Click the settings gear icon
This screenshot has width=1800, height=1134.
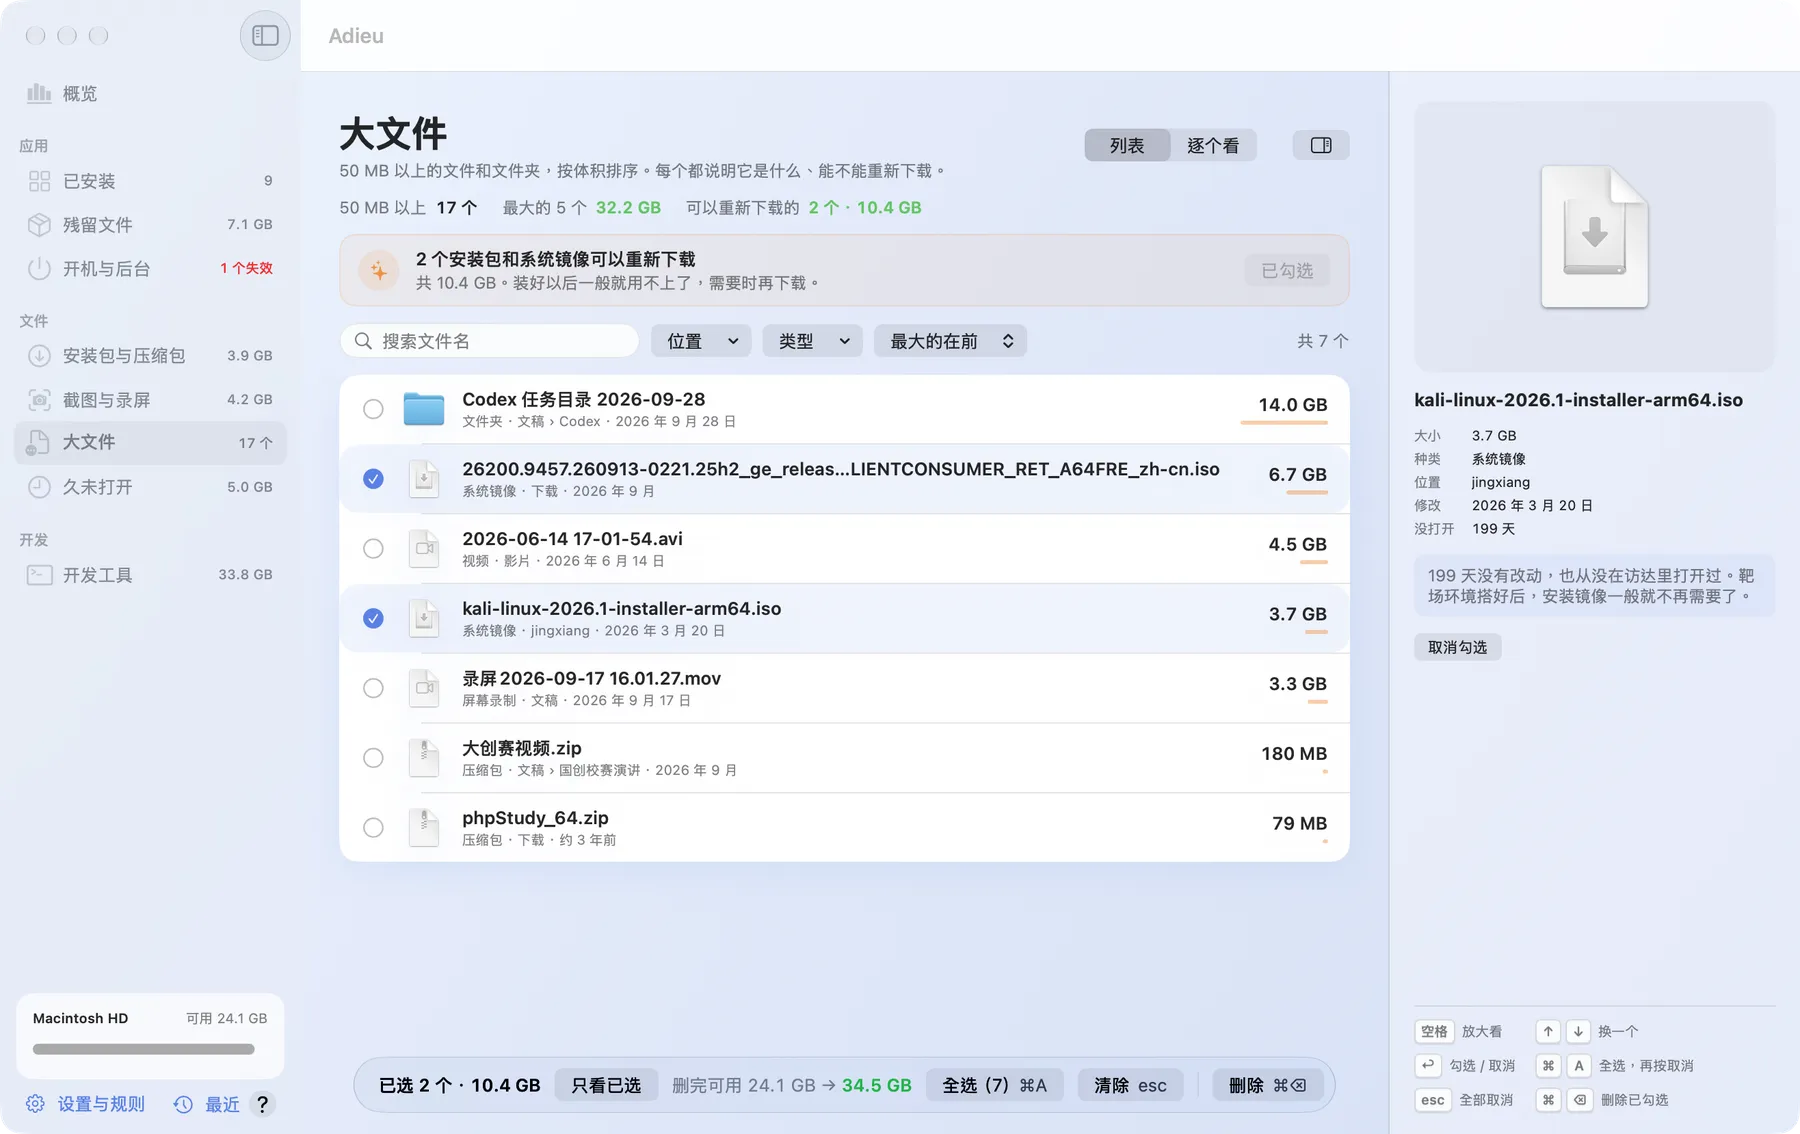[35, 1104]
